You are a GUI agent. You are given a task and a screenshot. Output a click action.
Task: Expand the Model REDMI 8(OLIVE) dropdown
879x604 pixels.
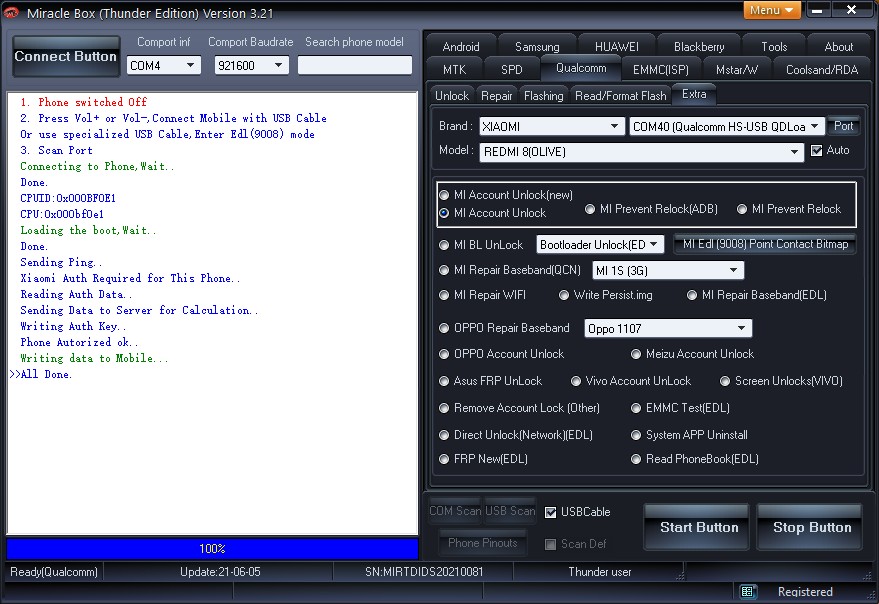(x=641, y=152)
